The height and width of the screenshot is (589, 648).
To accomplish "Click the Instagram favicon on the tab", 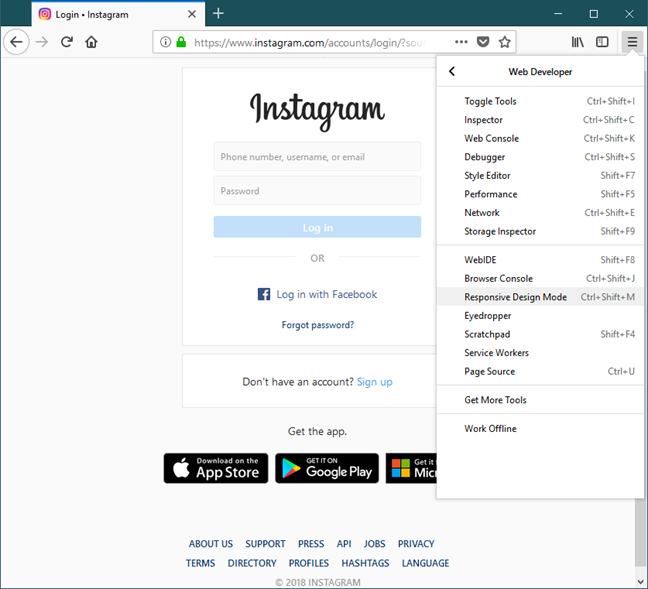I will (45, 14).
